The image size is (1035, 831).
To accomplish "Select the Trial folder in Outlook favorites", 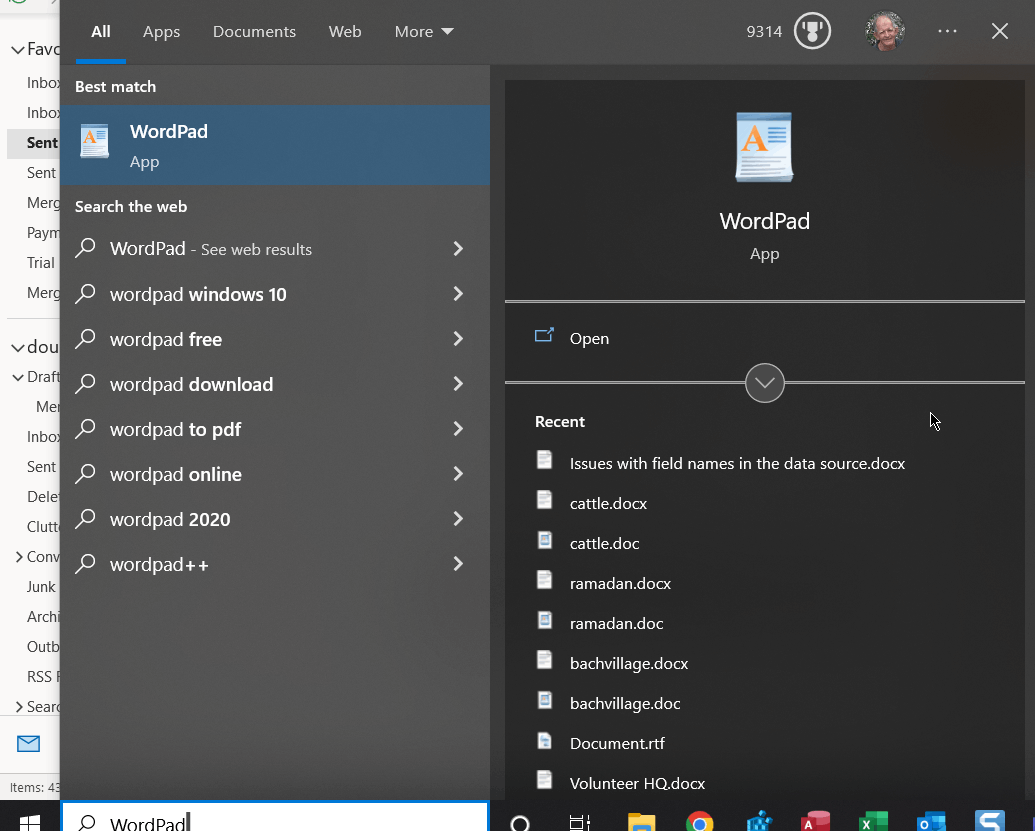I will point(40,263).
